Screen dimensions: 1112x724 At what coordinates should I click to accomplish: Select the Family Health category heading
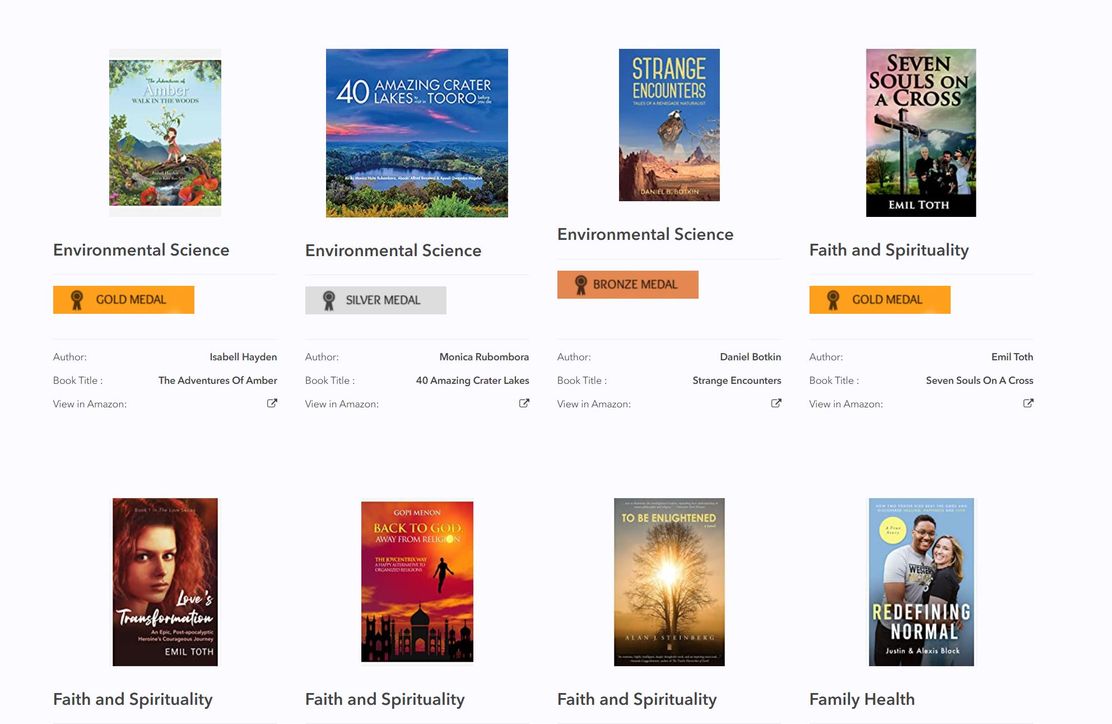[x=862, y=699]
